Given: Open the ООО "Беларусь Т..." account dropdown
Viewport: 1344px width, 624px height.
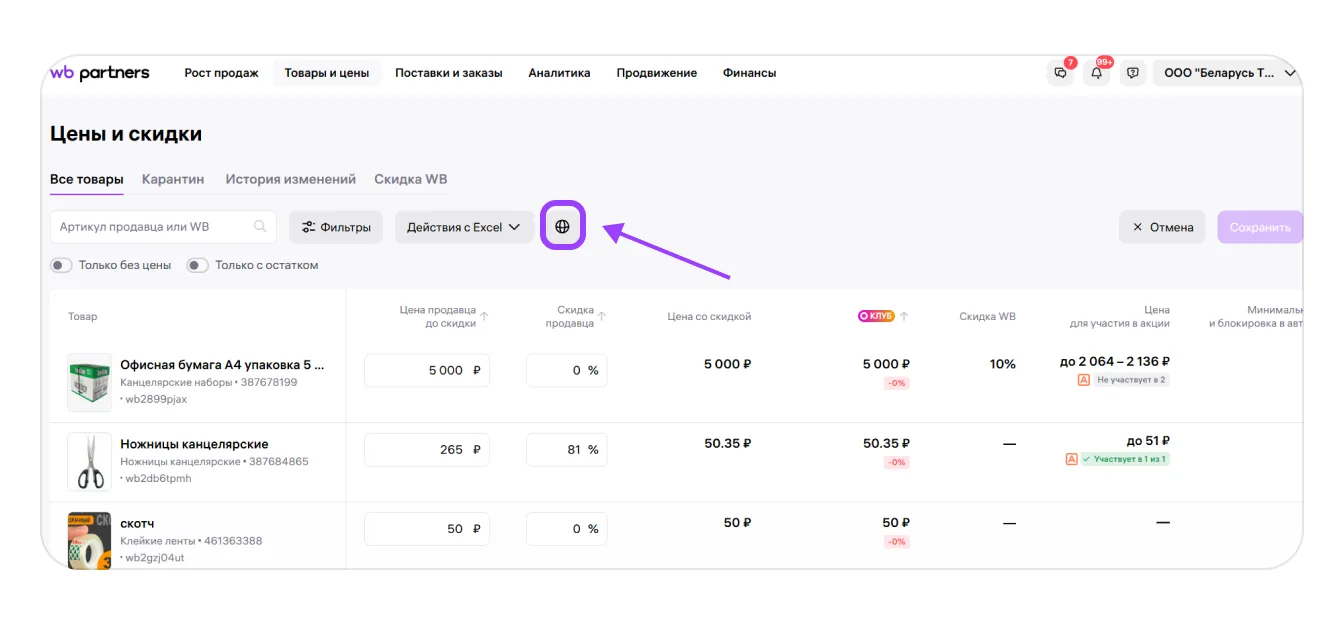Looking at the screenshot, I should tap(1229, 73).
